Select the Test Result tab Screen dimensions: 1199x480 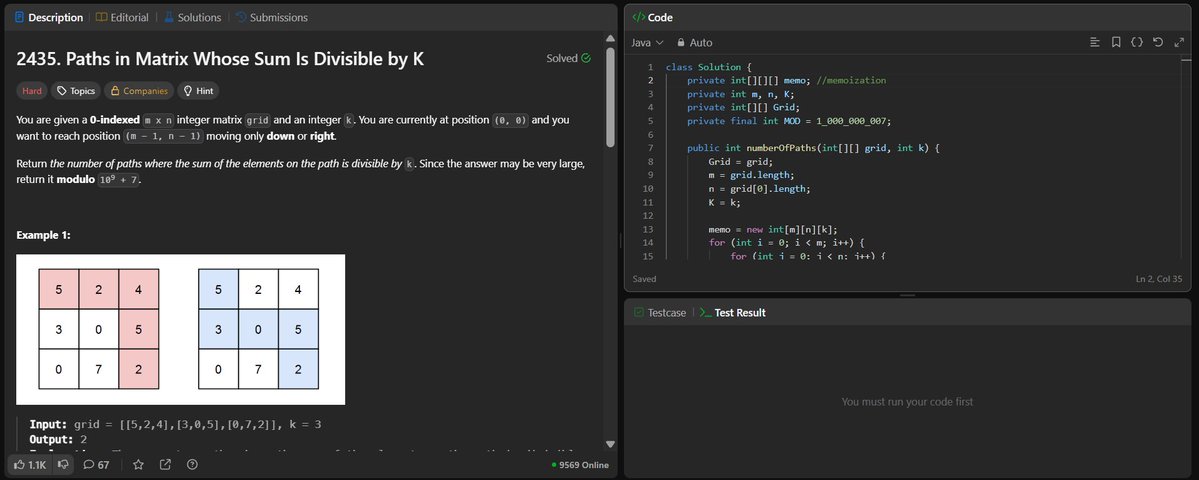pos(733,313)
